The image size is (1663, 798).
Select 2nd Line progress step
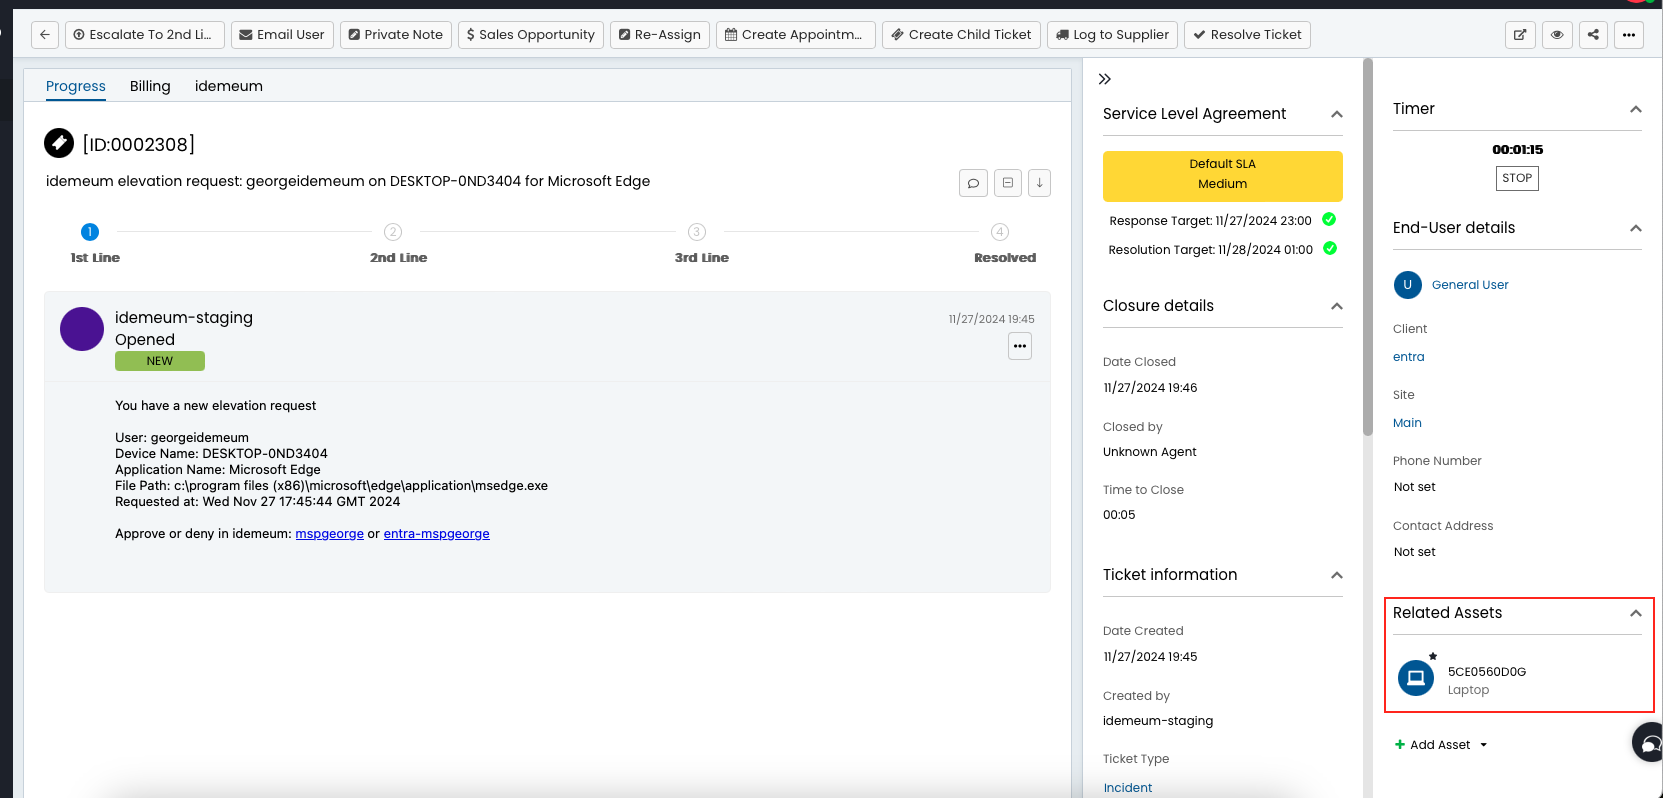click(393, 232)
